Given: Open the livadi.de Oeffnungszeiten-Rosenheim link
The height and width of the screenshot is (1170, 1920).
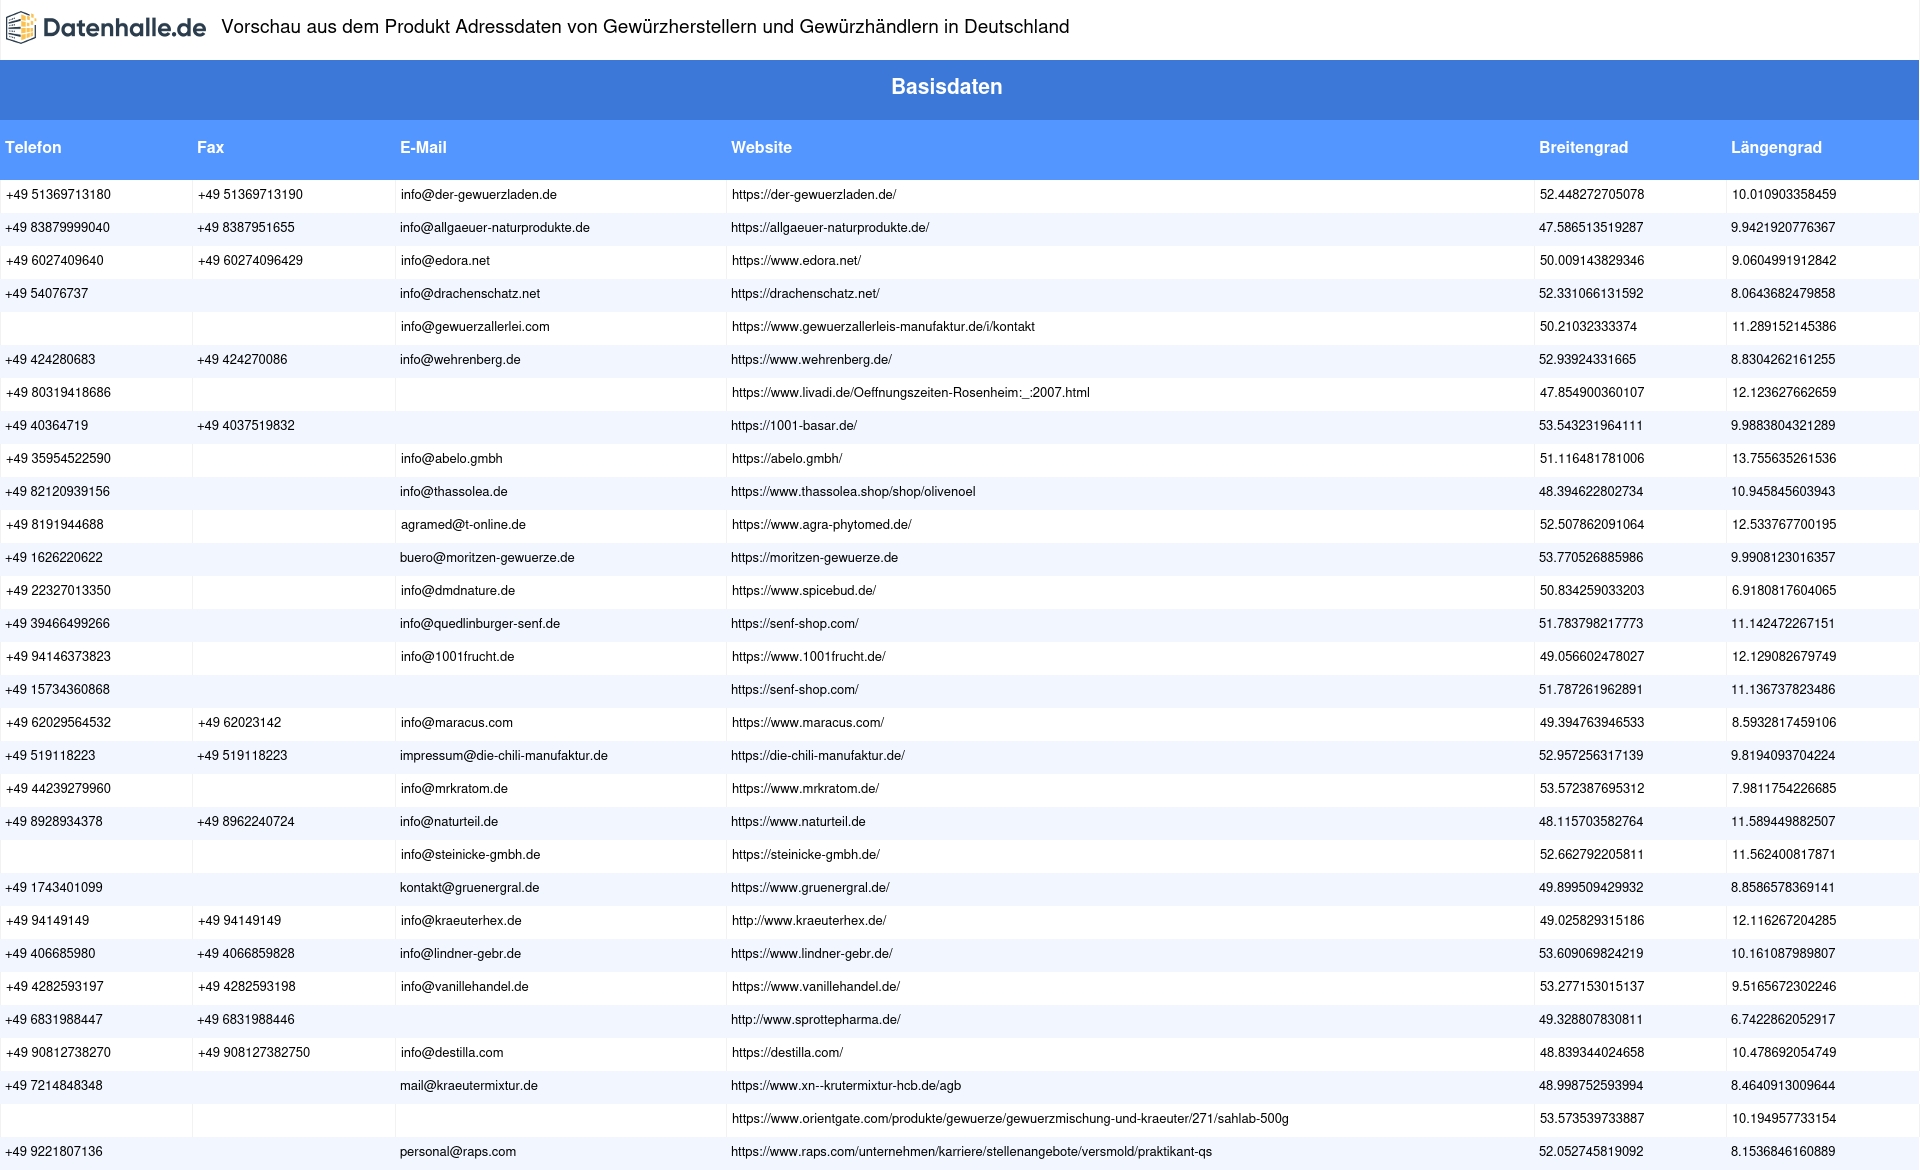Looking at the screenshot, I should tap(911, 393).
